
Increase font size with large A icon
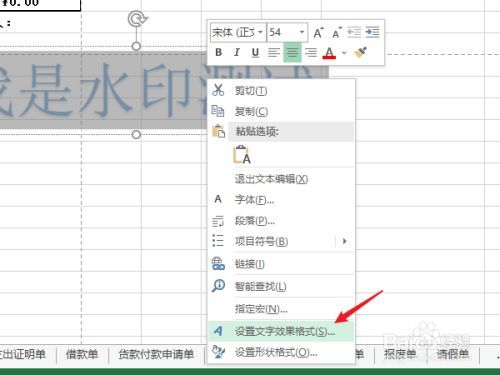click(318, 32)
